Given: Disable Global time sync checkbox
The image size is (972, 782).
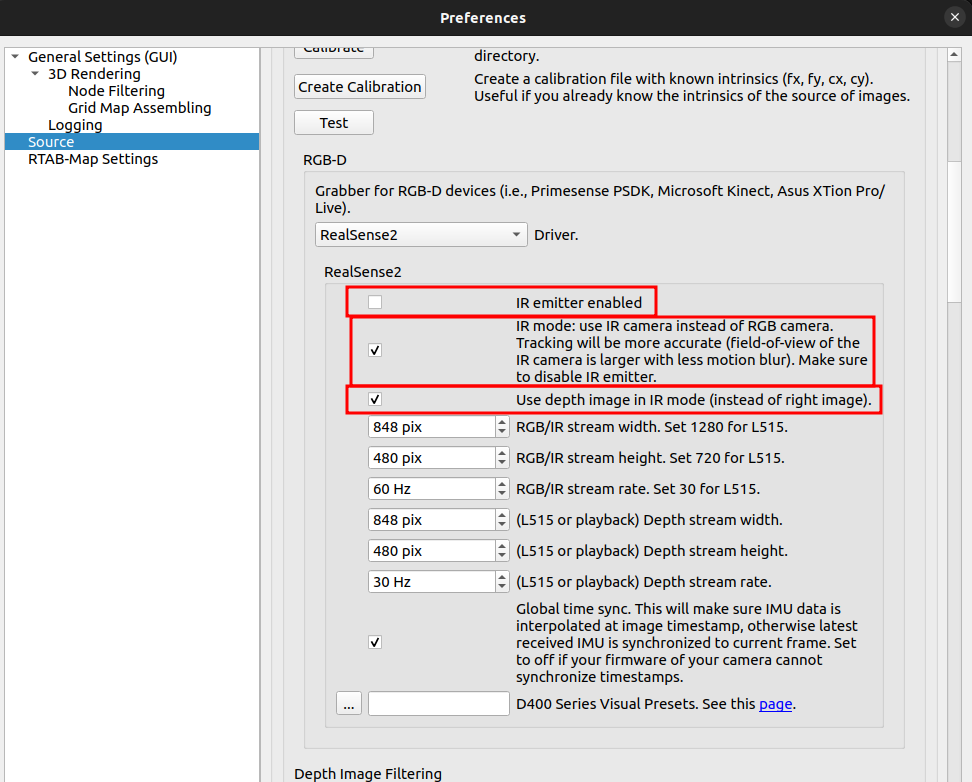Looking at the screenshot, I should pyautogui.click(x=375, y=642).
